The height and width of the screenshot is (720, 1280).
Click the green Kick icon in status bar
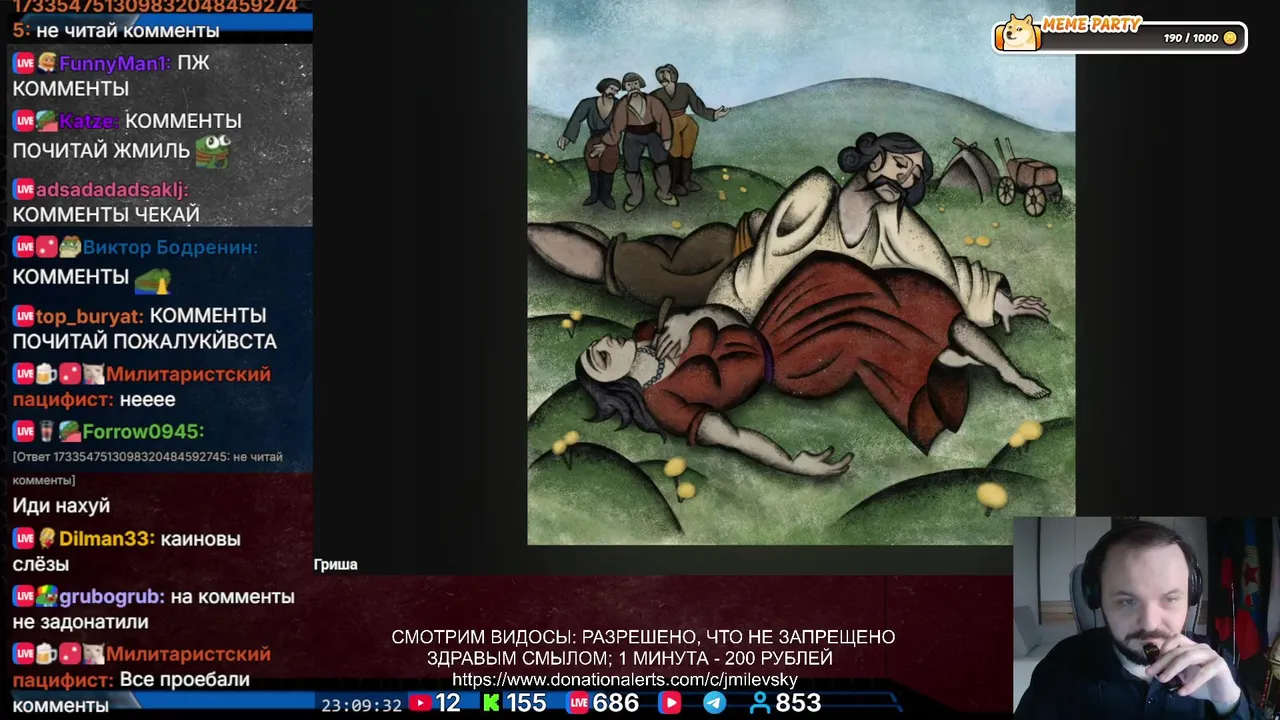click(491, 704)
